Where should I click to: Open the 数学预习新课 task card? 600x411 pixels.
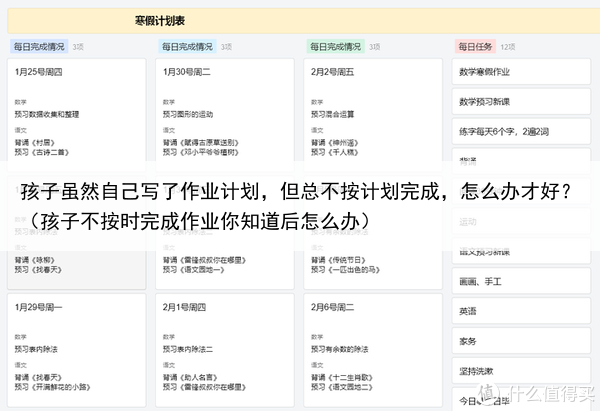[519, 101]
